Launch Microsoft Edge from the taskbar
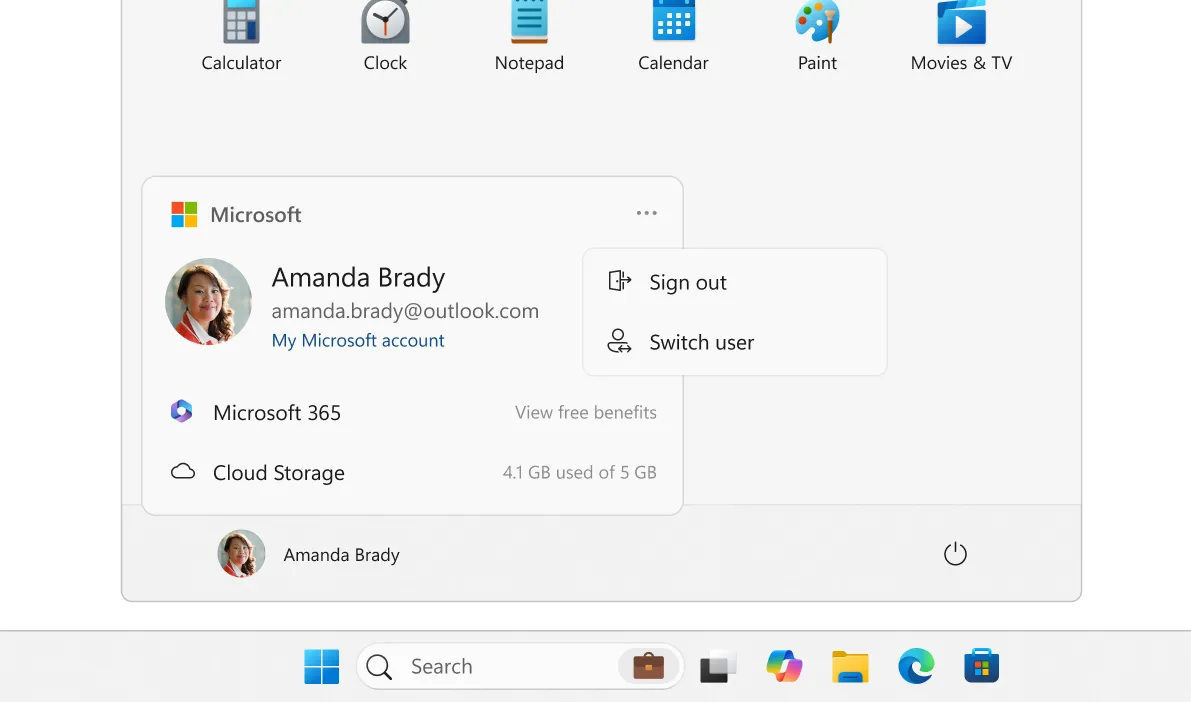 [916, 666]
